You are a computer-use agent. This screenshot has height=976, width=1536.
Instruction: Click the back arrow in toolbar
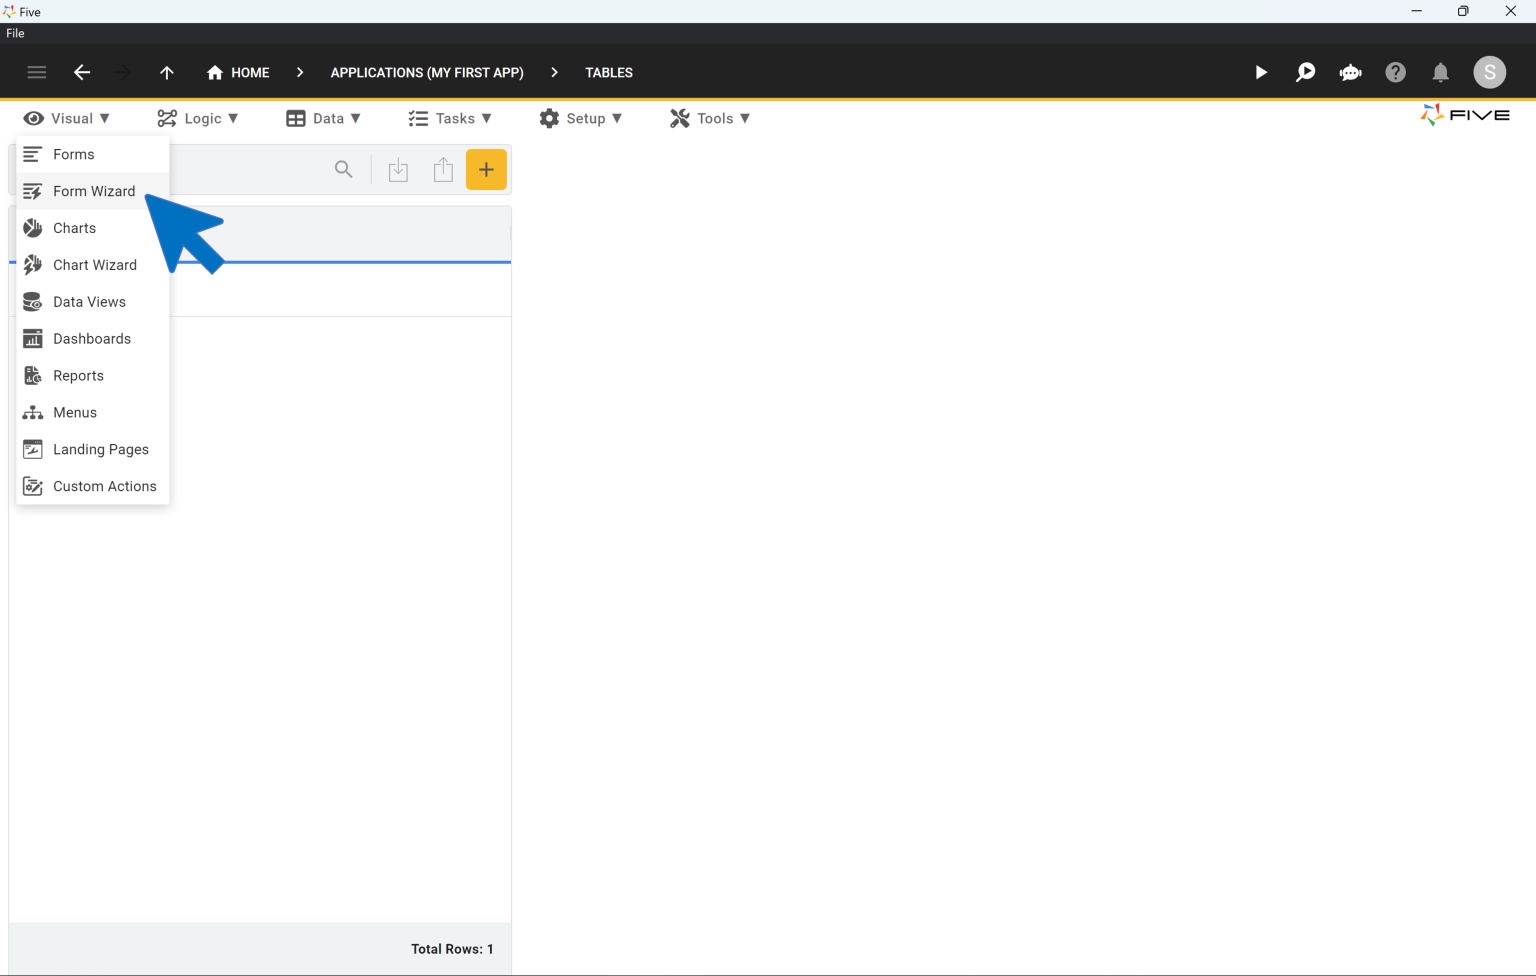click(82, 72)
